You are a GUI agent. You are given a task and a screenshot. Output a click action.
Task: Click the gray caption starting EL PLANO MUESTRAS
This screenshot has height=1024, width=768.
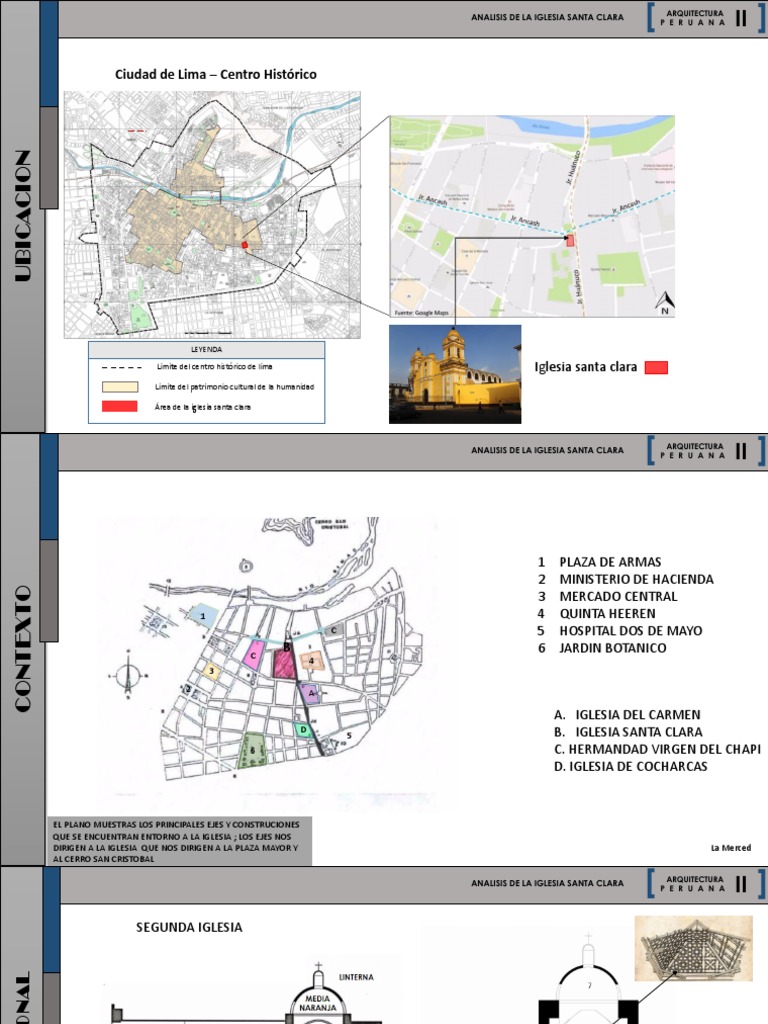(x=179, y=841)
